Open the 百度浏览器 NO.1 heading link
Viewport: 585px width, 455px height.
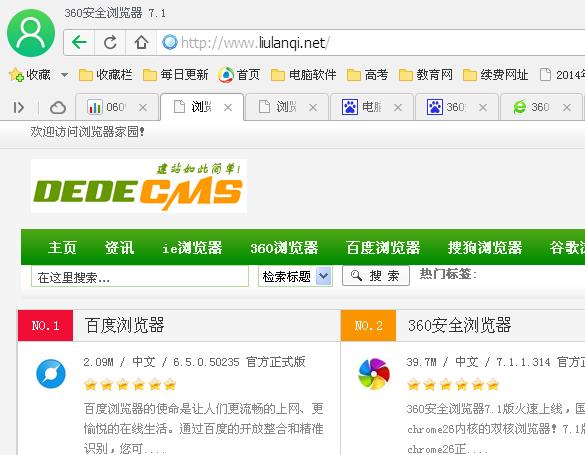125,325
